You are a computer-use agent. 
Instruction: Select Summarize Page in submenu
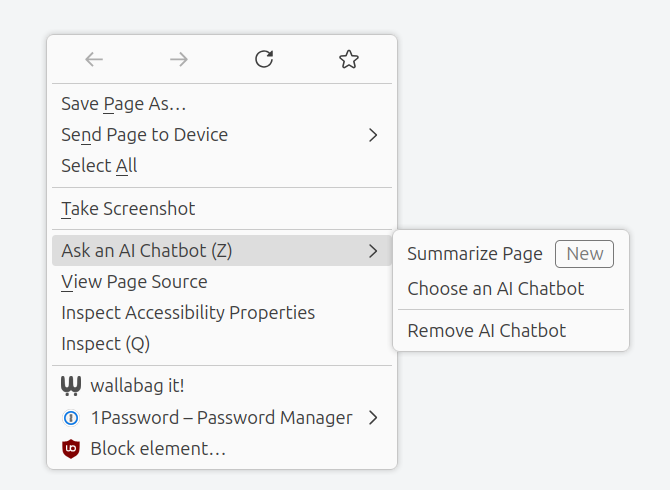475,254
